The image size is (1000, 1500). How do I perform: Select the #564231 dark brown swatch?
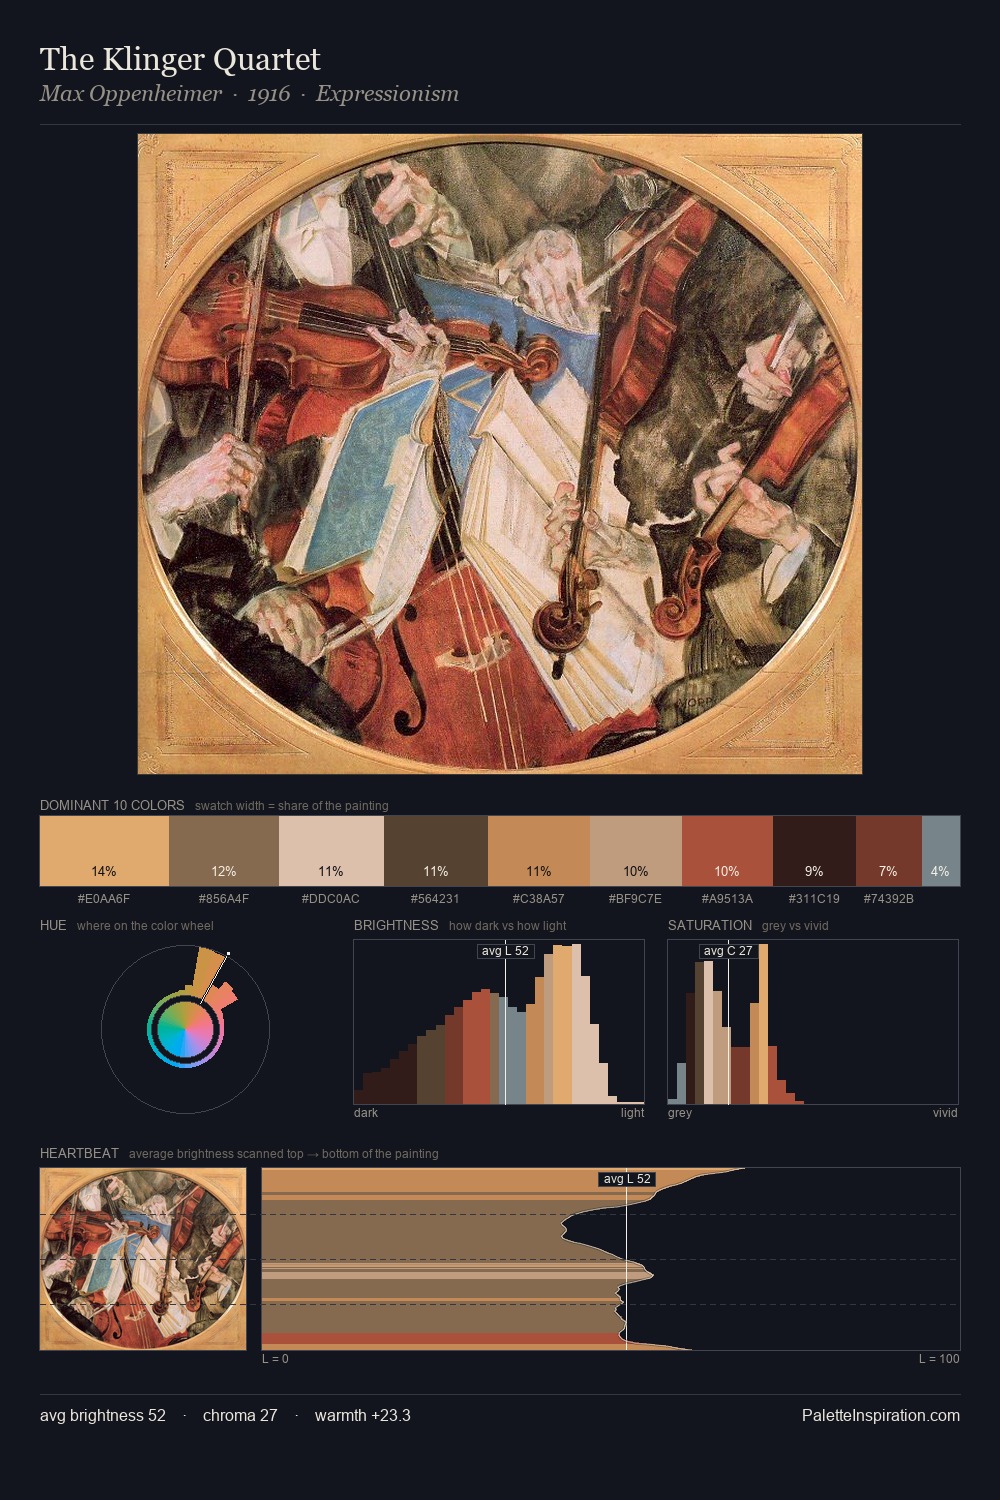pos(436,851)
